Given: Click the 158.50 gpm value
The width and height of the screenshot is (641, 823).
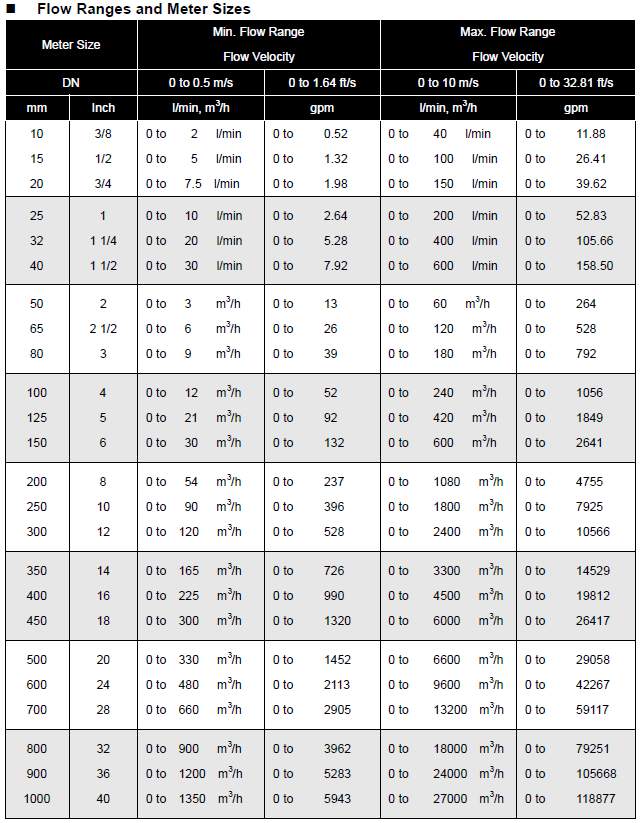Looking at the screenshot, I should 594,266.
